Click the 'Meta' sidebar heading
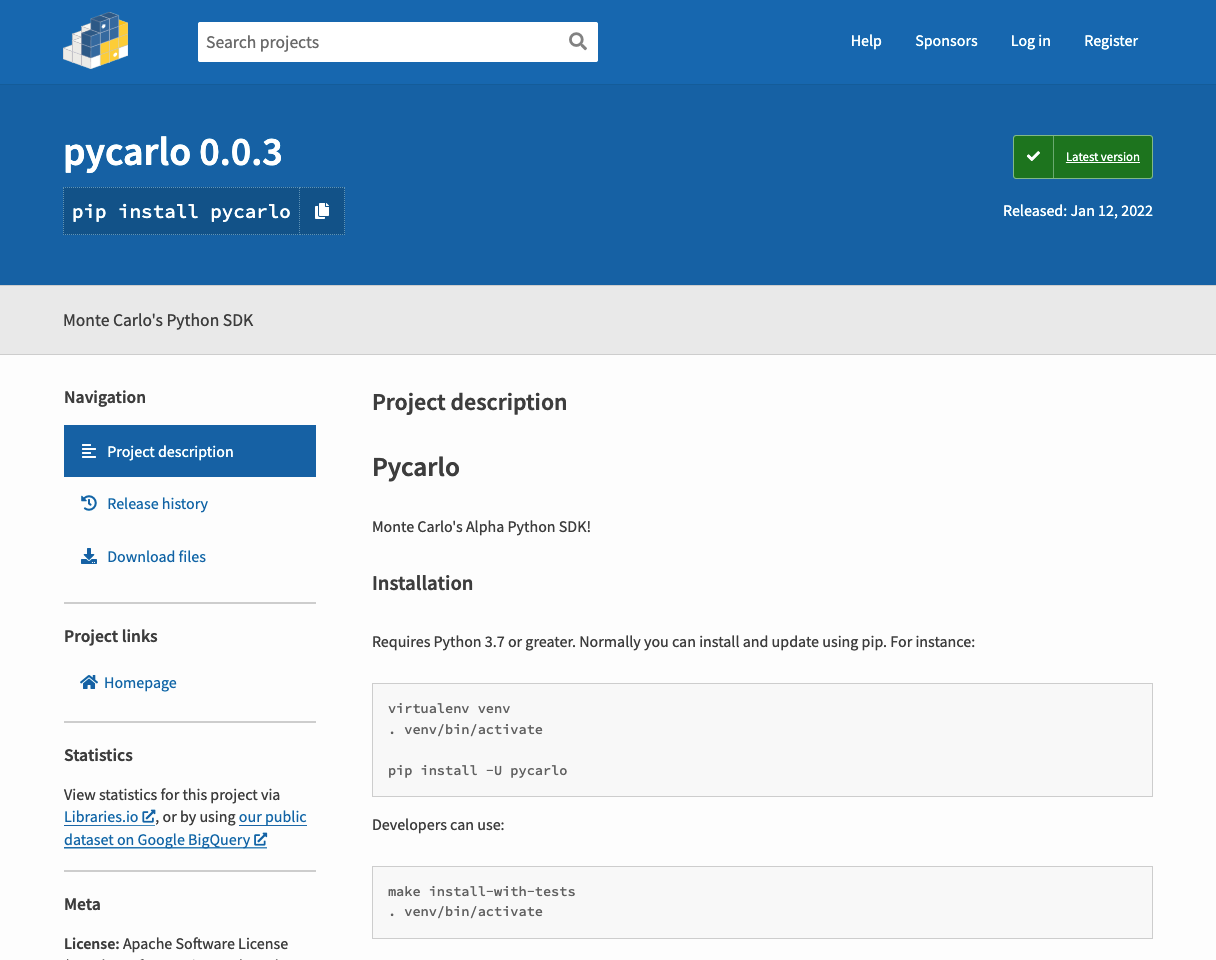Viewport: 1216px width, 960px height. (82, 904)
